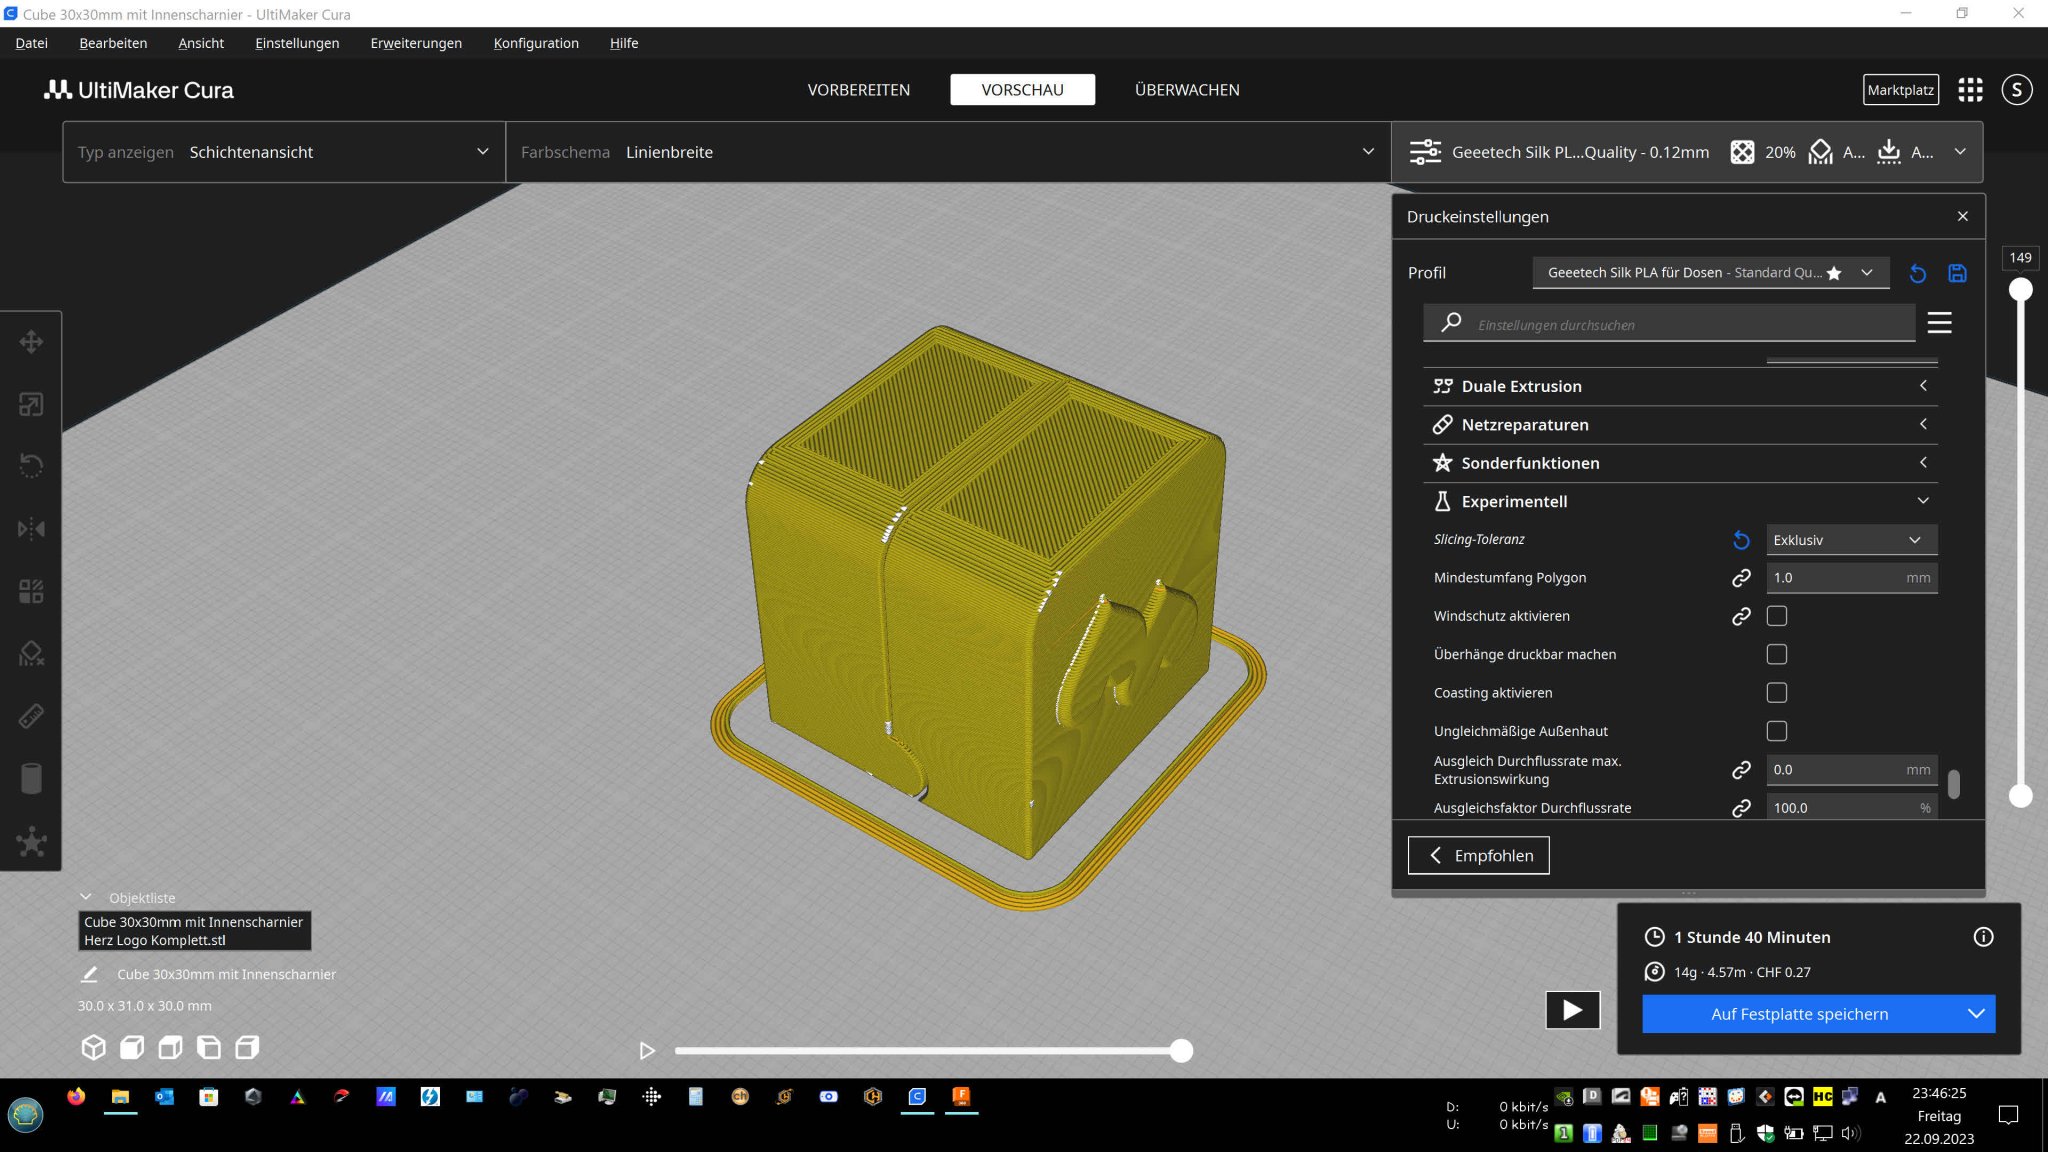Screen dimensions: 2048x1152
Task: Select the Move tool in left toolbar
Action: 31,342
